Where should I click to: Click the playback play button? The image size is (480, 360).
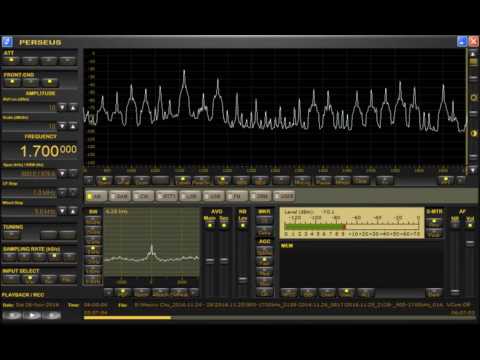(32, 315)
